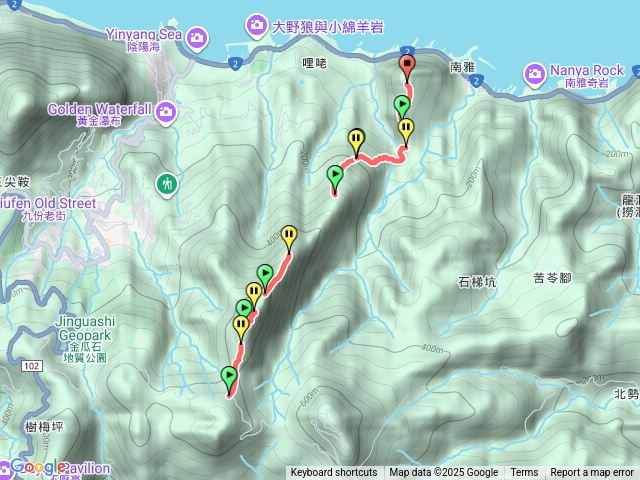Click the Google logo
The width and height of the screenshot is (640, 480).
click(38, 466)
